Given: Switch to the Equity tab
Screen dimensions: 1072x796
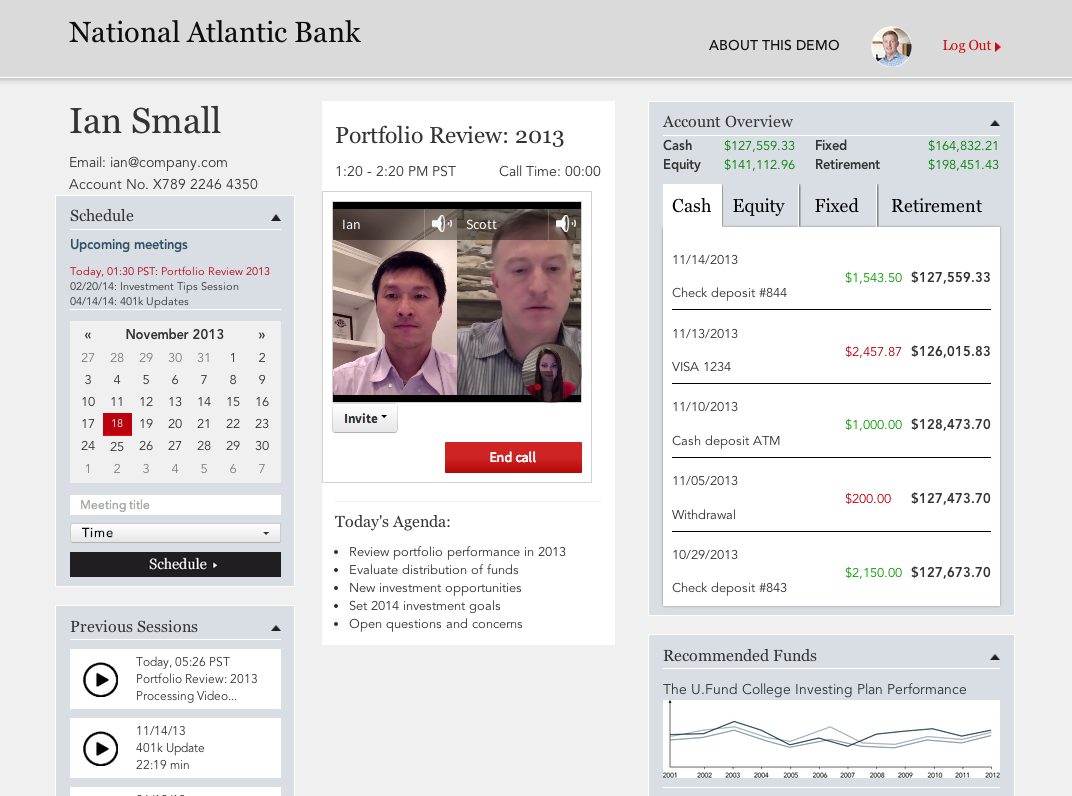Looking at the screenshot, I should (759, 206).
